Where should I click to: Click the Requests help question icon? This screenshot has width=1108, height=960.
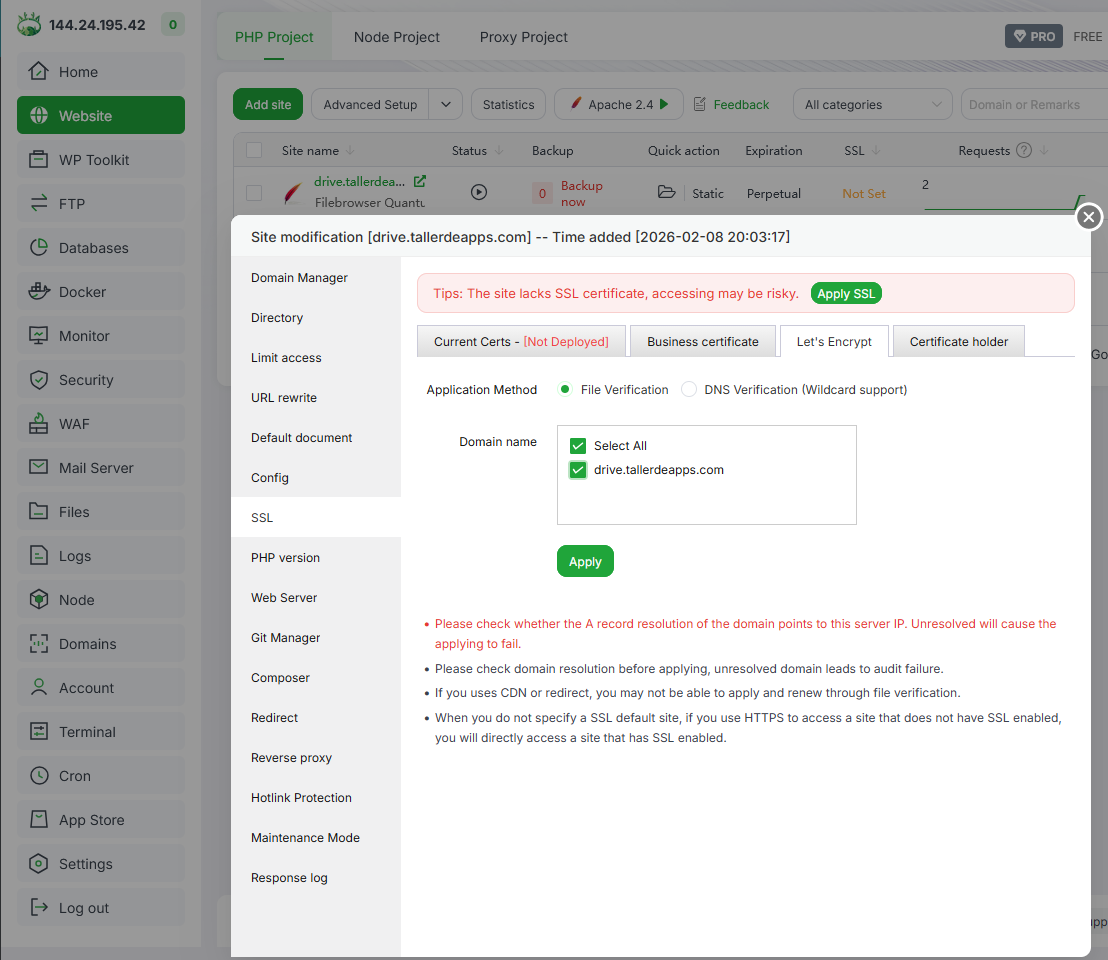point(1023,151)
